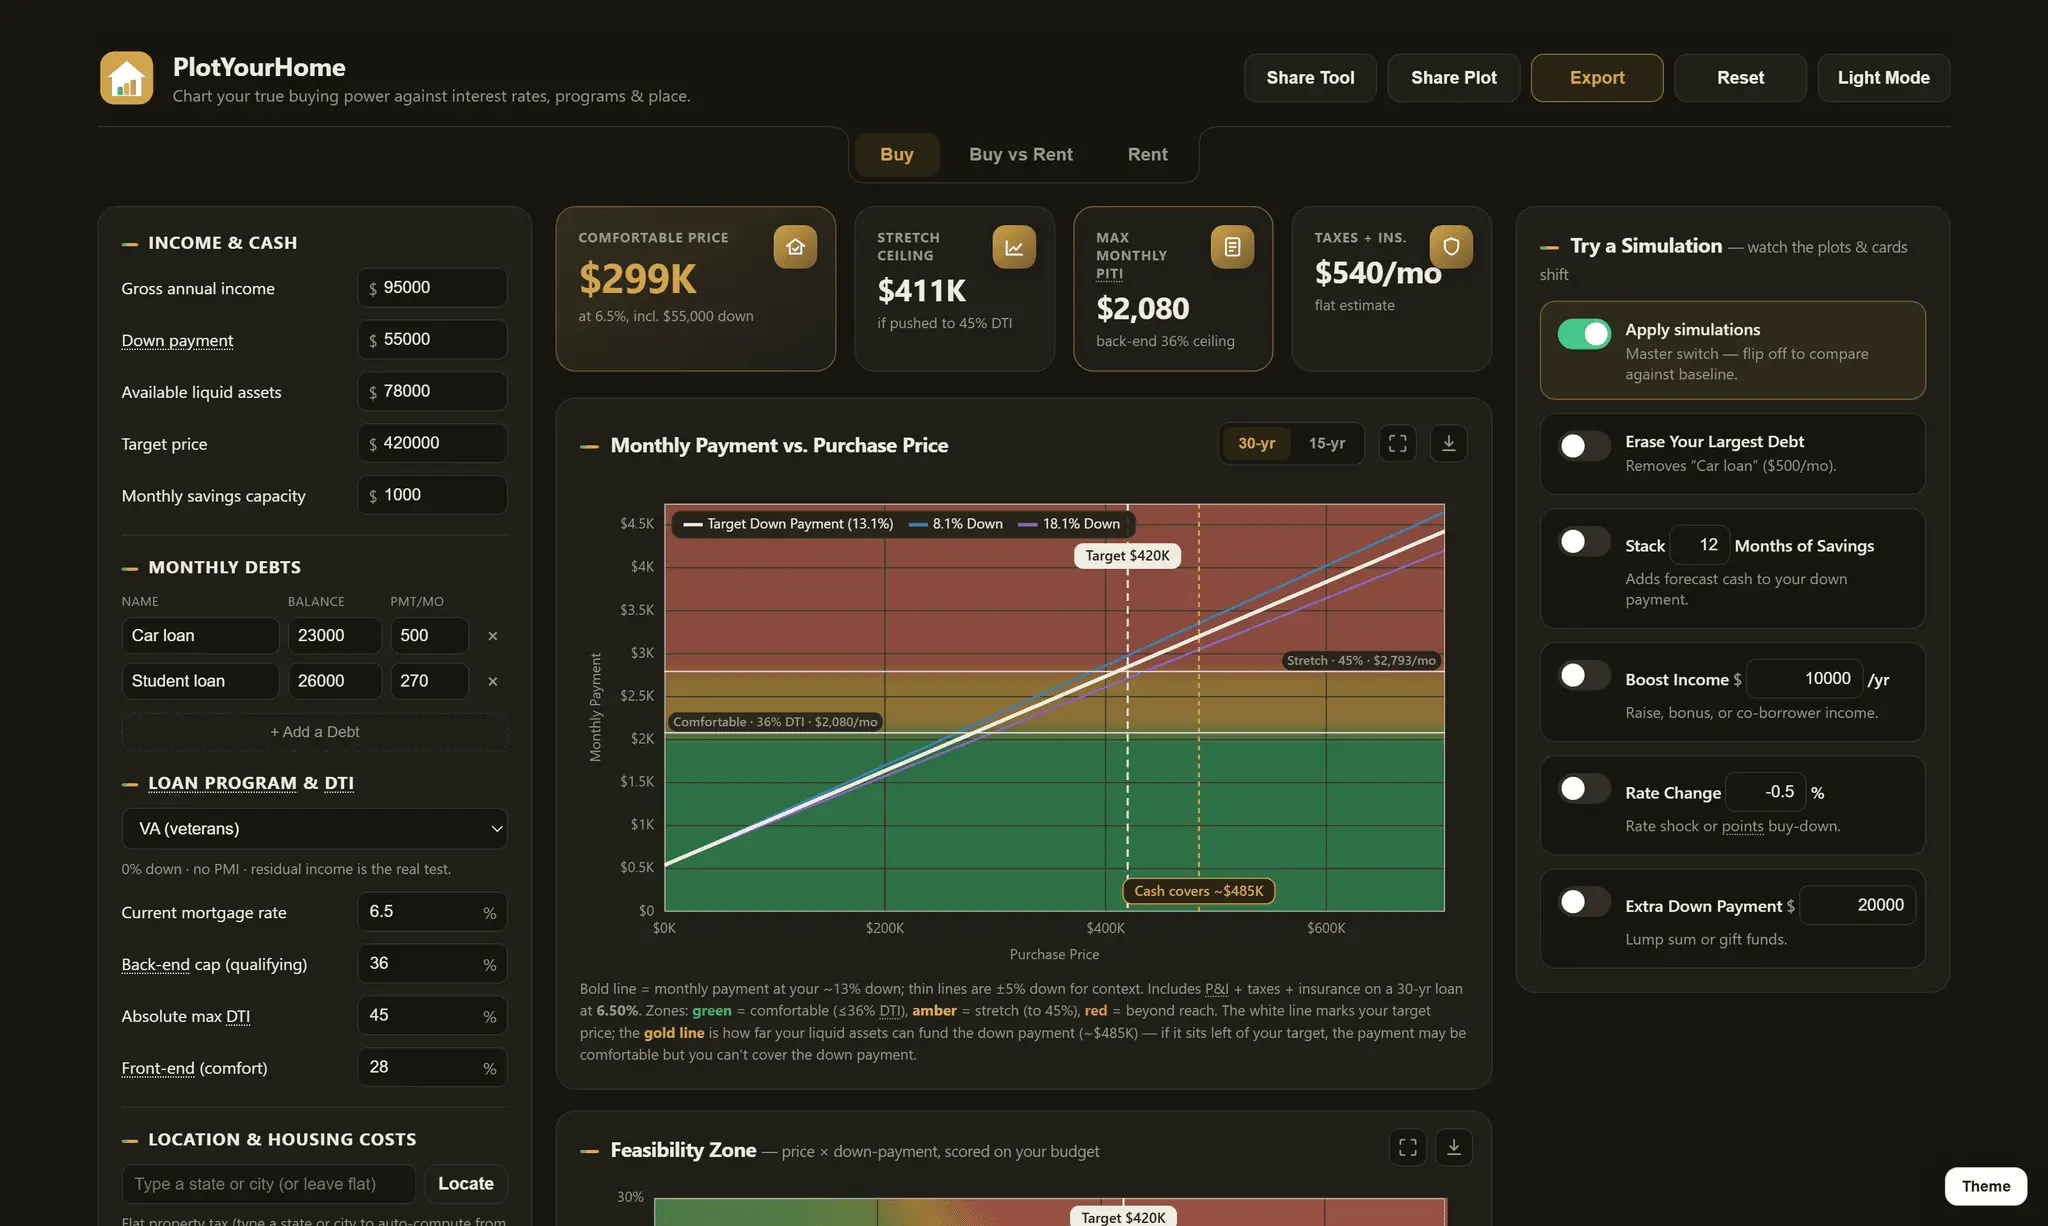
Task: Open the VA (veterans) loan program dropdown
Action: tap(315, 829)
